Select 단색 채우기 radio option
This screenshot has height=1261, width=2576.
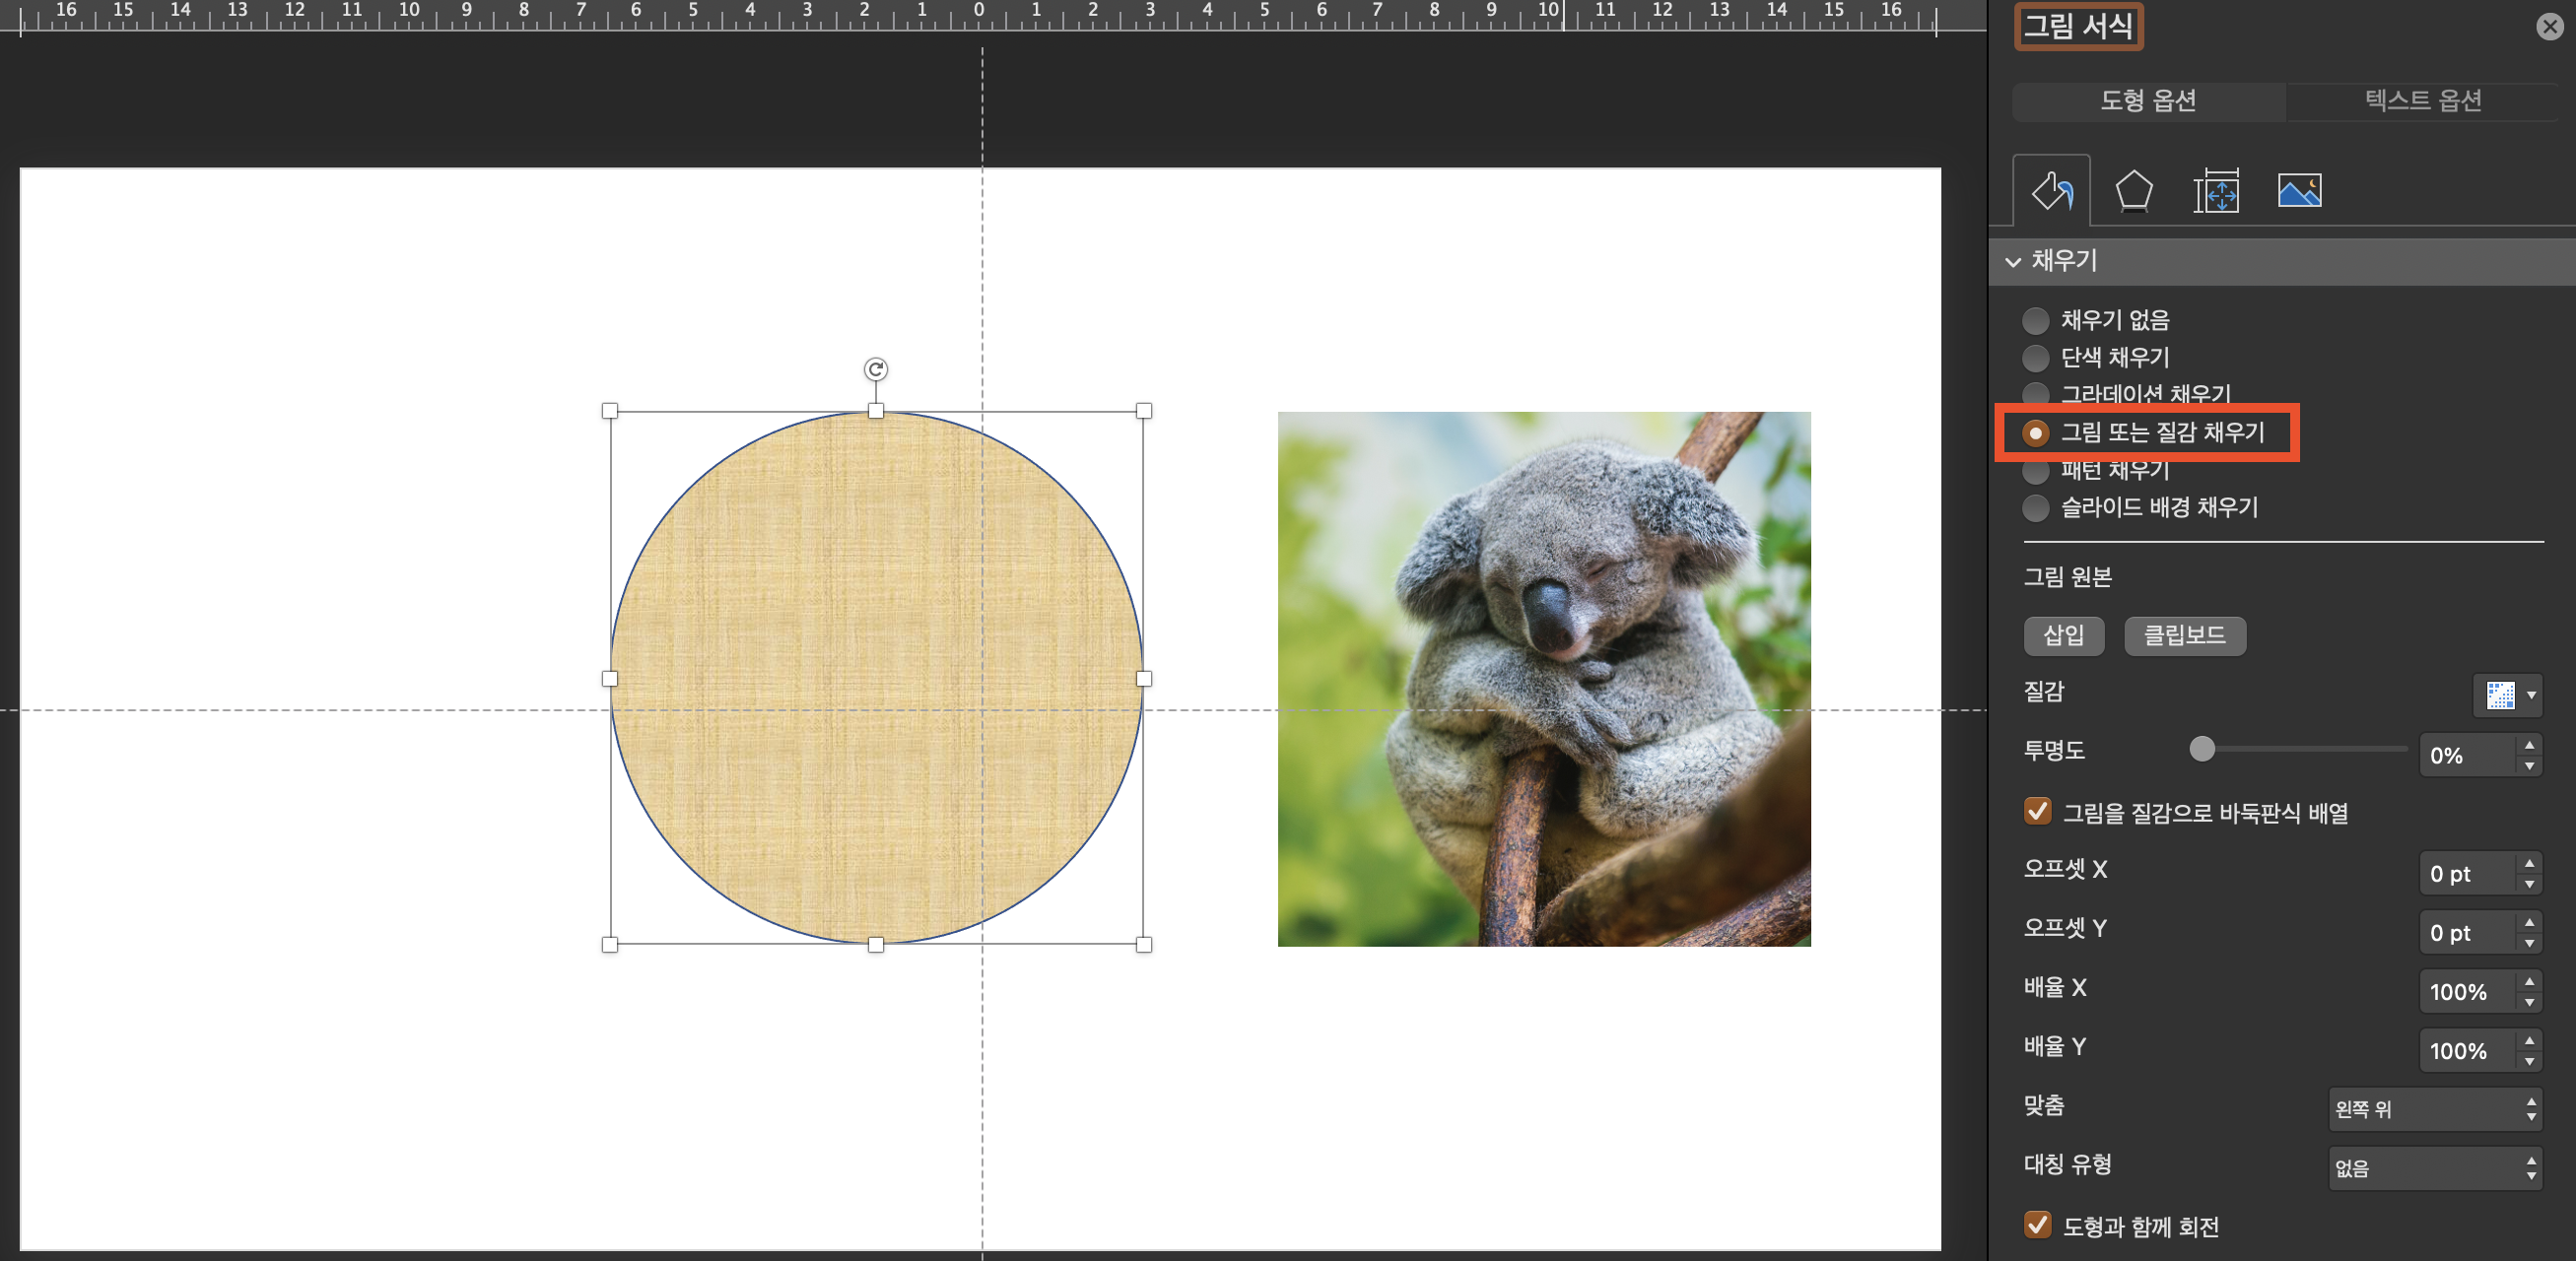click(2035, 357)
